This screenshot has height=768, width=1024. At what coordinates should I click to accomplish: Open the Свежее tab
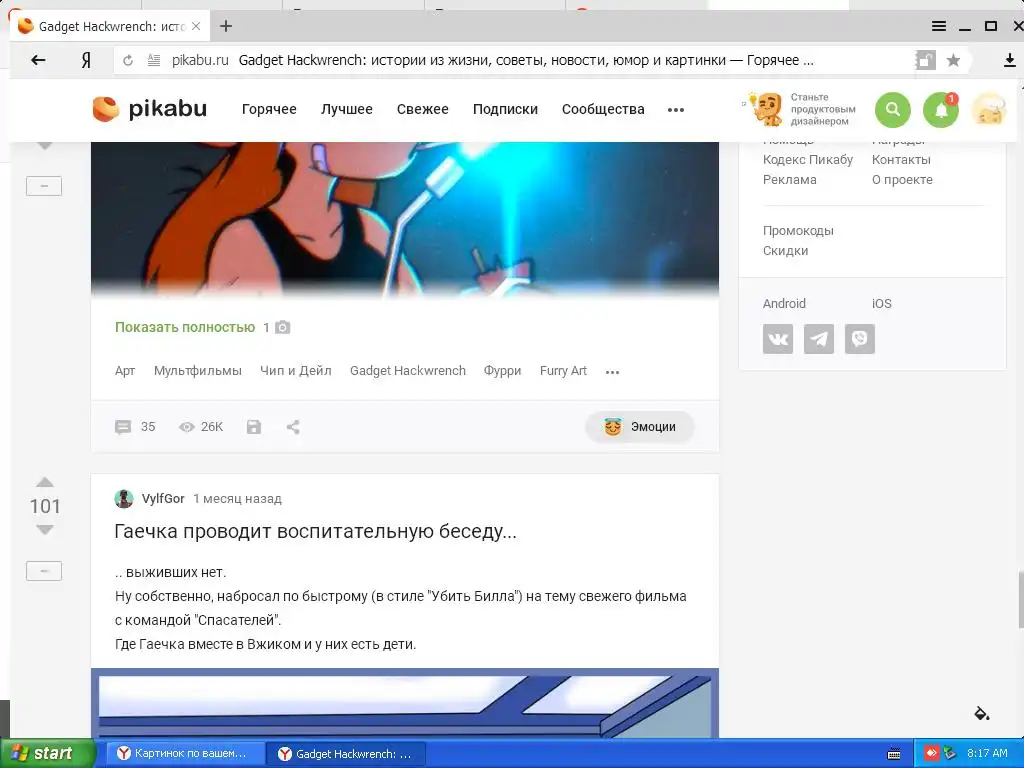pos(423,109)
